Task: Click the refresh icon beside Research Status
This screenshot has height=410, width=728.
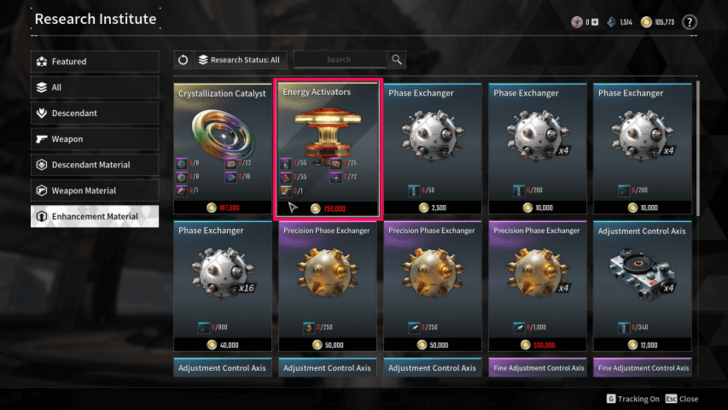Action: [x=183, y=59]
